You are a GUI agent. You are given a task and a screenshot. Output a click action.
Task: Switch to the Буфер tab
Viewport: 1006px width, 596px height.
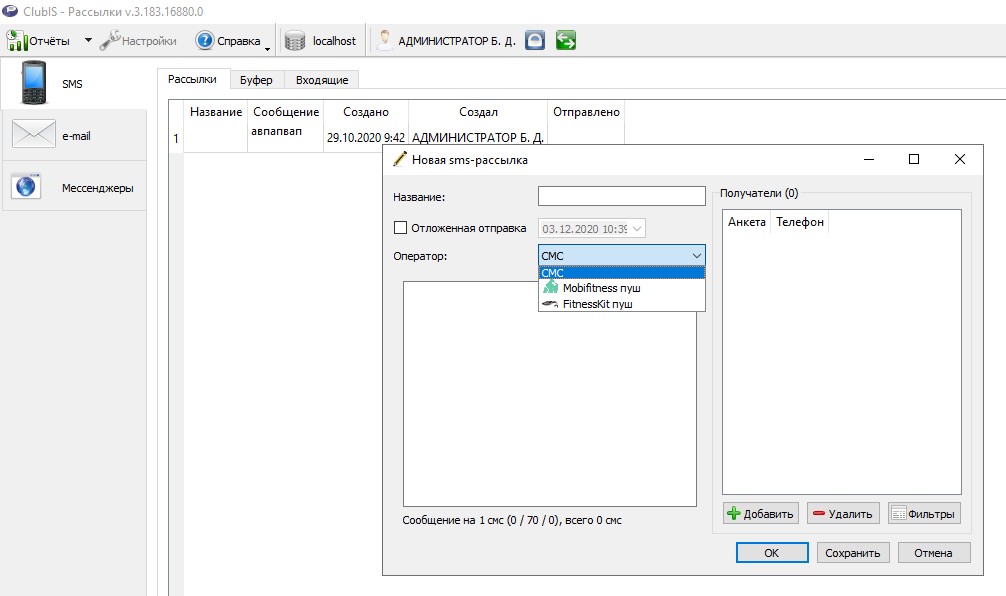tap(256, 80)
